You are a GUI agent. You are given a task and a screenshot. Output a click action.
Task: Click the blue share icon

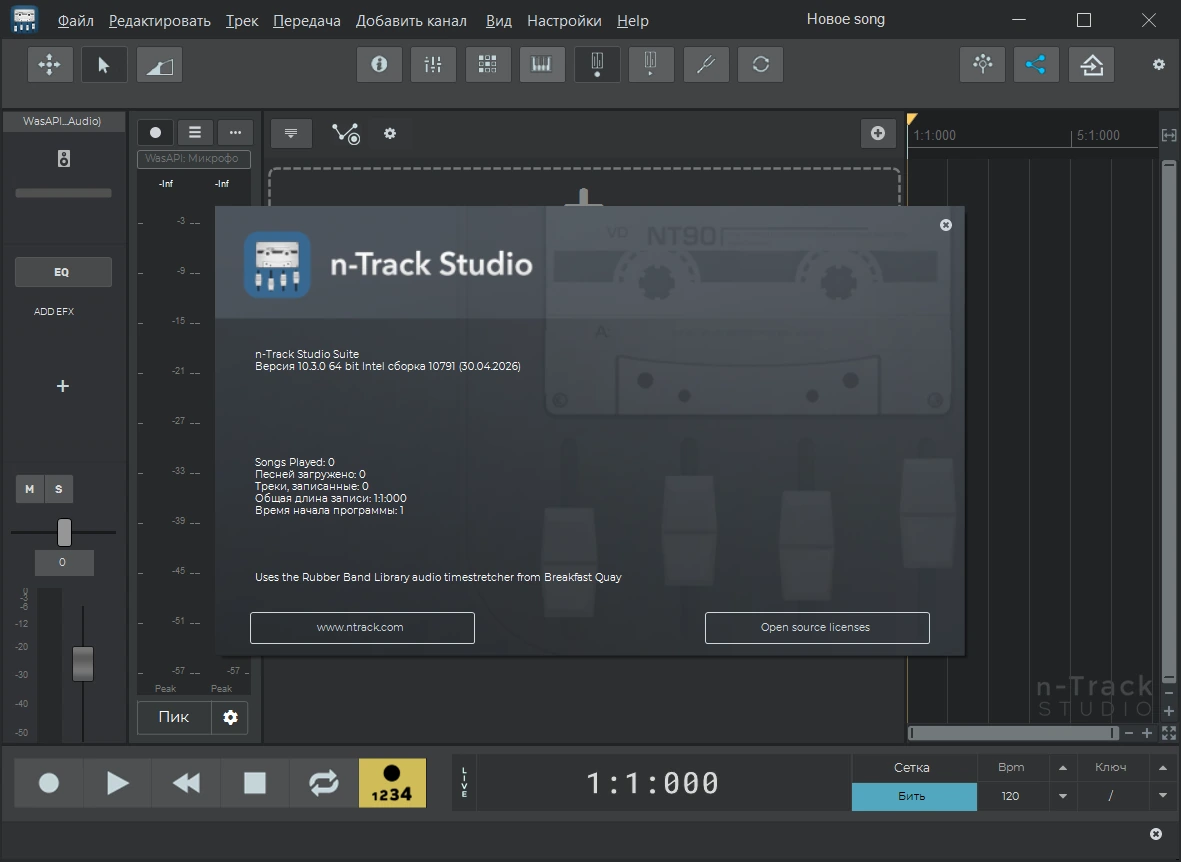point(1036,64)
